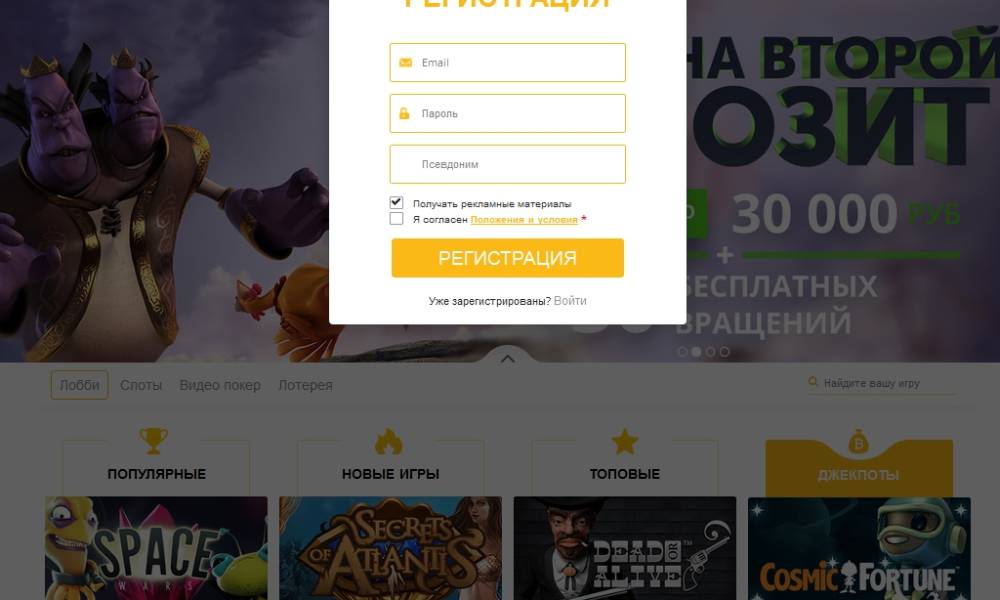The height and width of the screenshot is (600, 1000).
Task: Switch to the Видео покер tab
Action: coord(220,385)
